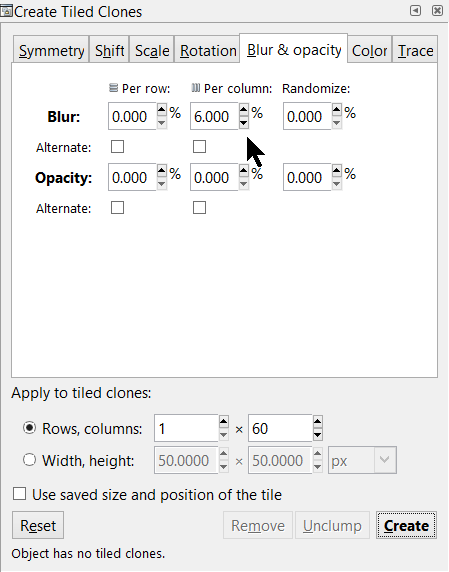Screen dimensions: 449x572
Task: Decrease rows count down arrow
Action: click(x=224, y=435)
